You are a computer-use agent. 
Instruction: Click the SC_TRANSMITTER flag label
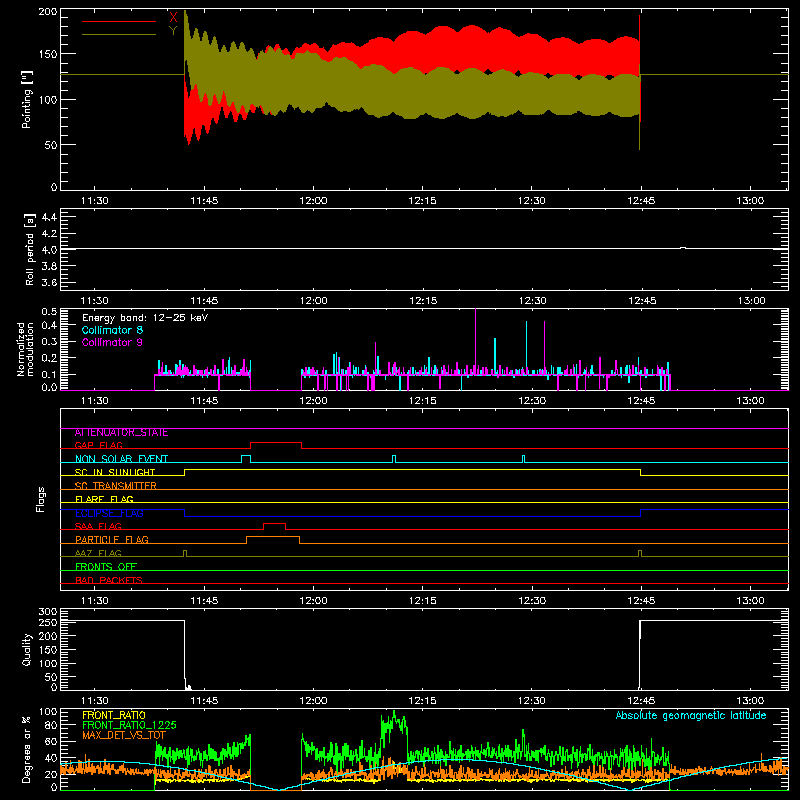(x=116, y=486)
